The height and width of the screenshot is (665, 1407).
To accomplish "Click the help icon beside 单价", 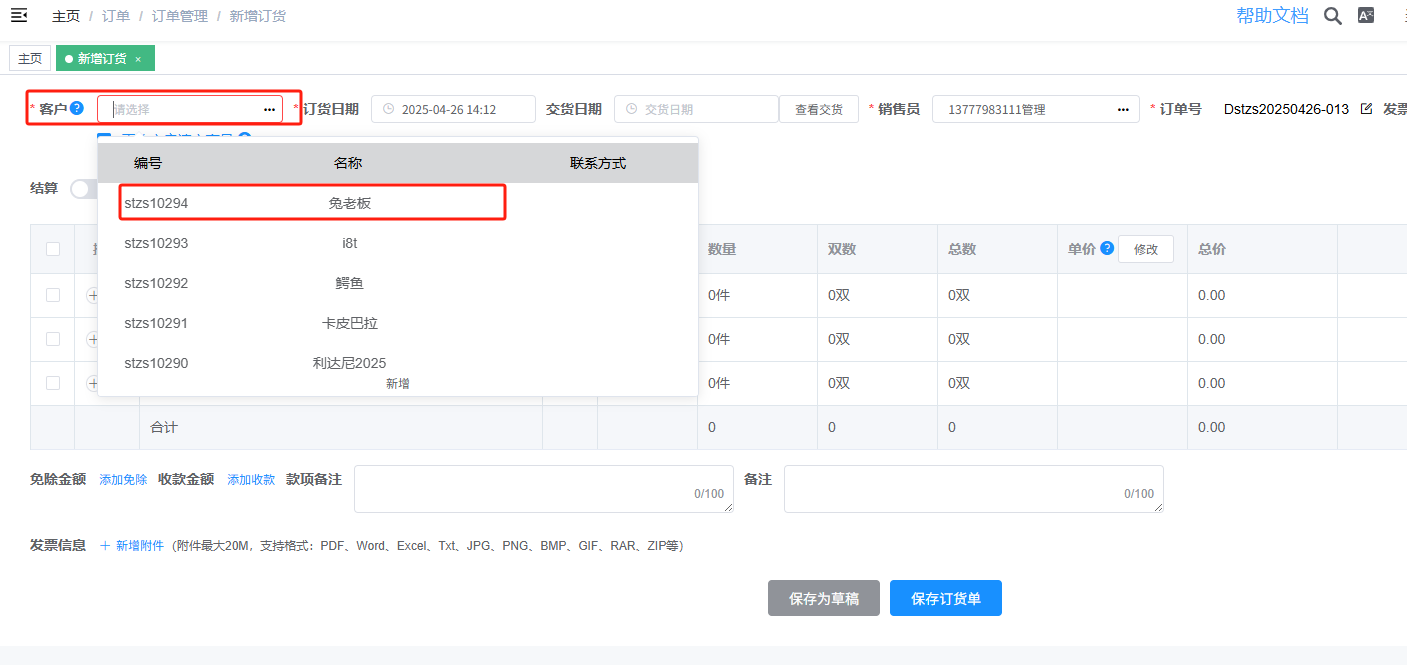I will coord(1107,248).
